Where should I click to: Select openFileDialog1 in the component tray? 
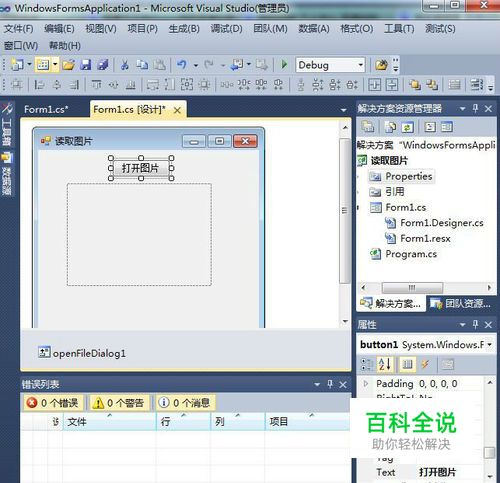click(x=82, y=353)
